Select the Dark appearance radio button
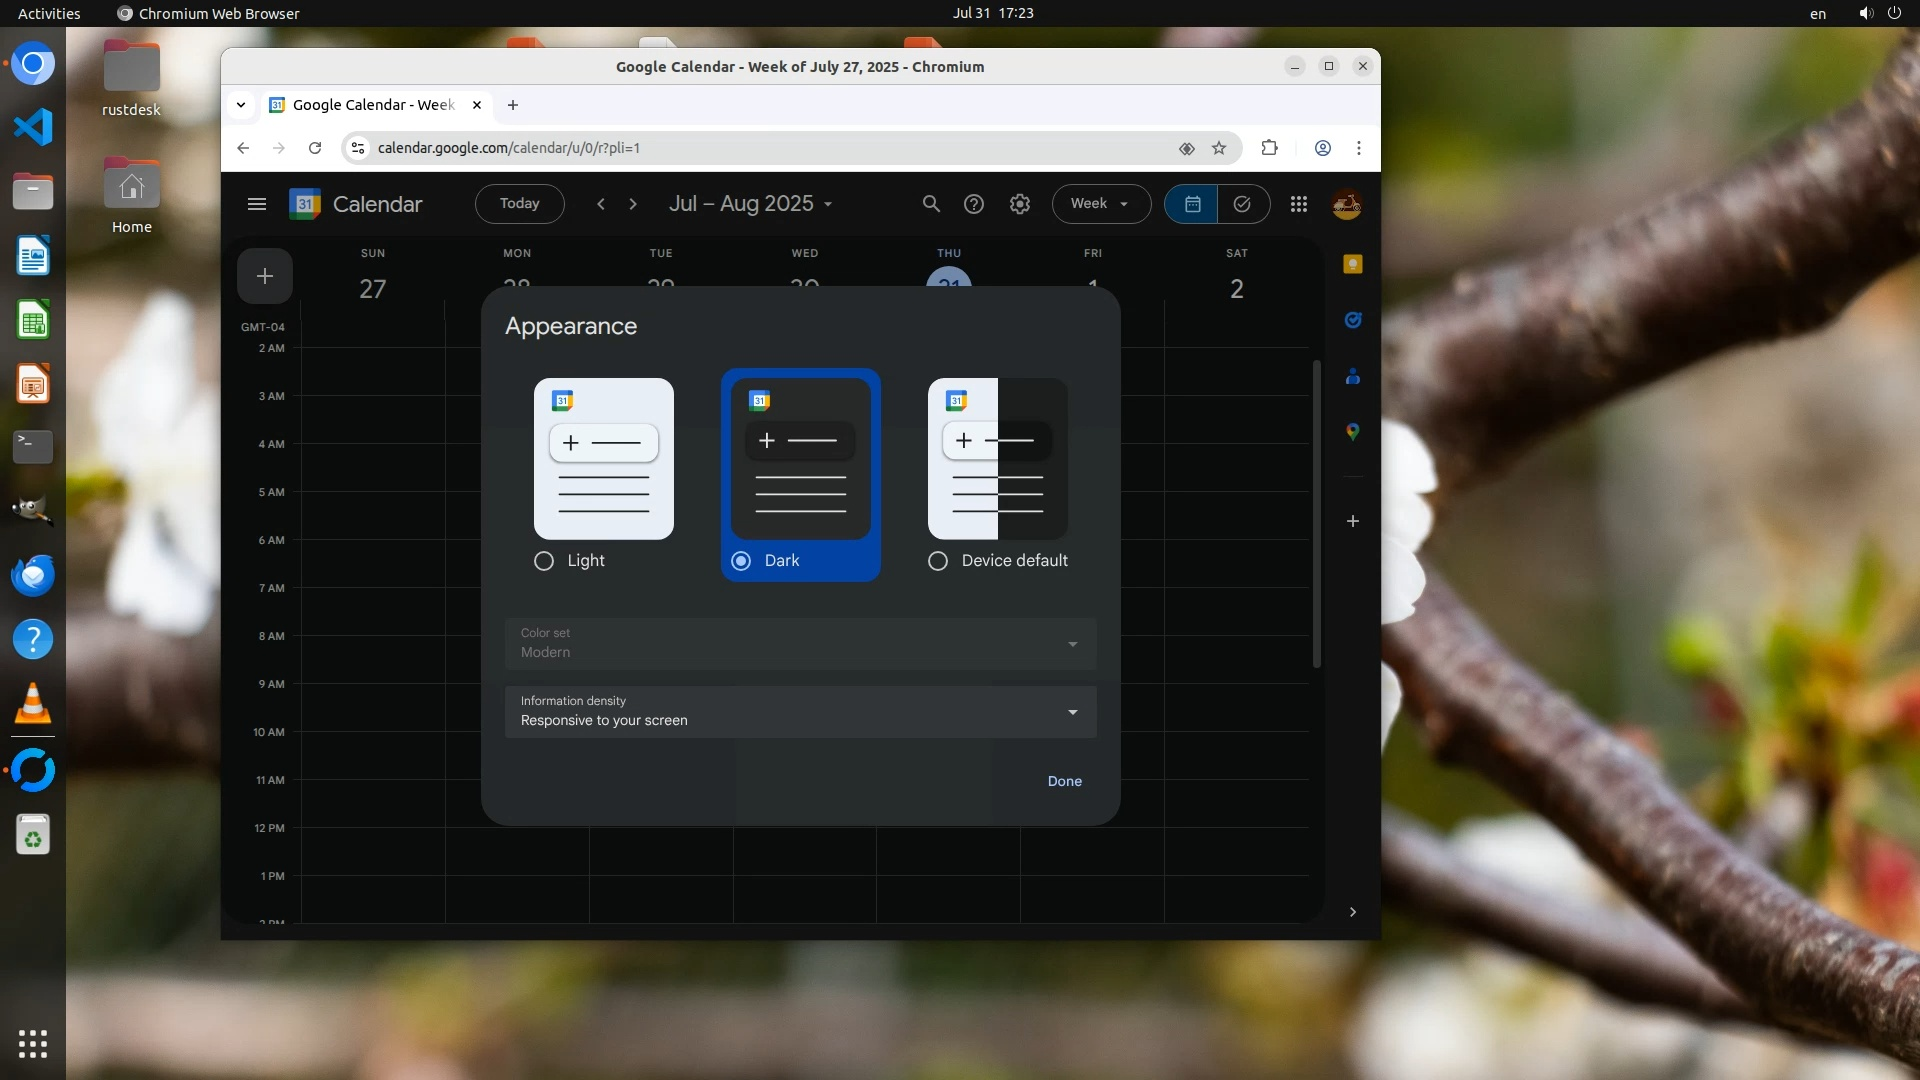Viewport: 1920px width, 1080px height. pyautogui.click(x=741, y=561)
